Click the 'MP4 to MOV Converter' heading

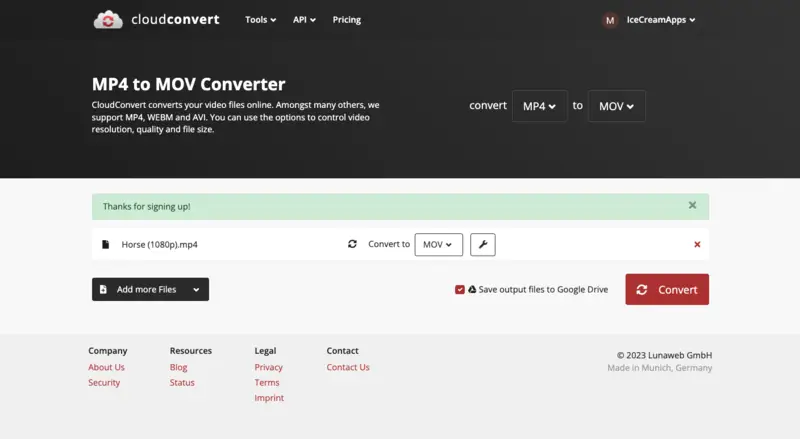188,84
